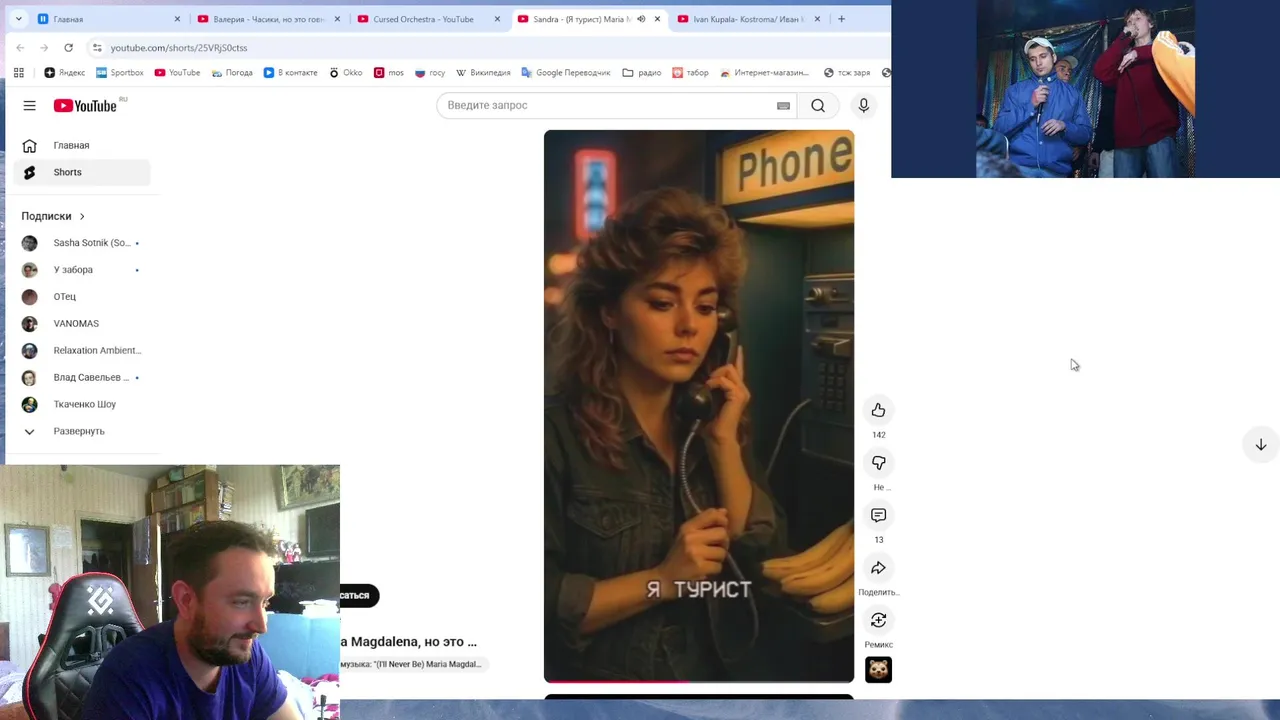Open the Google Переводчик bookmark
Image resolution: width=1280 pixels, height=720 pixels.
(566, 72)
